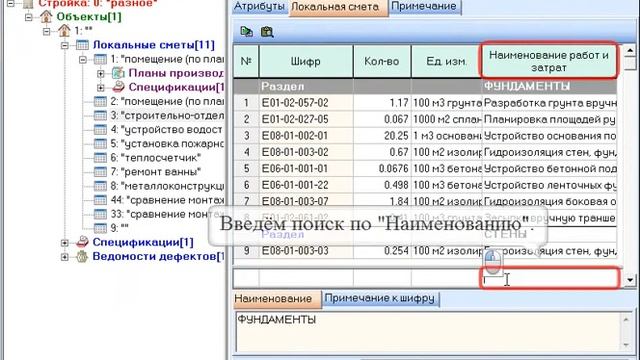This screenshot has height=360, width=640.
Task: Click icon beside Ведомости дефектов
Action: 82,256
